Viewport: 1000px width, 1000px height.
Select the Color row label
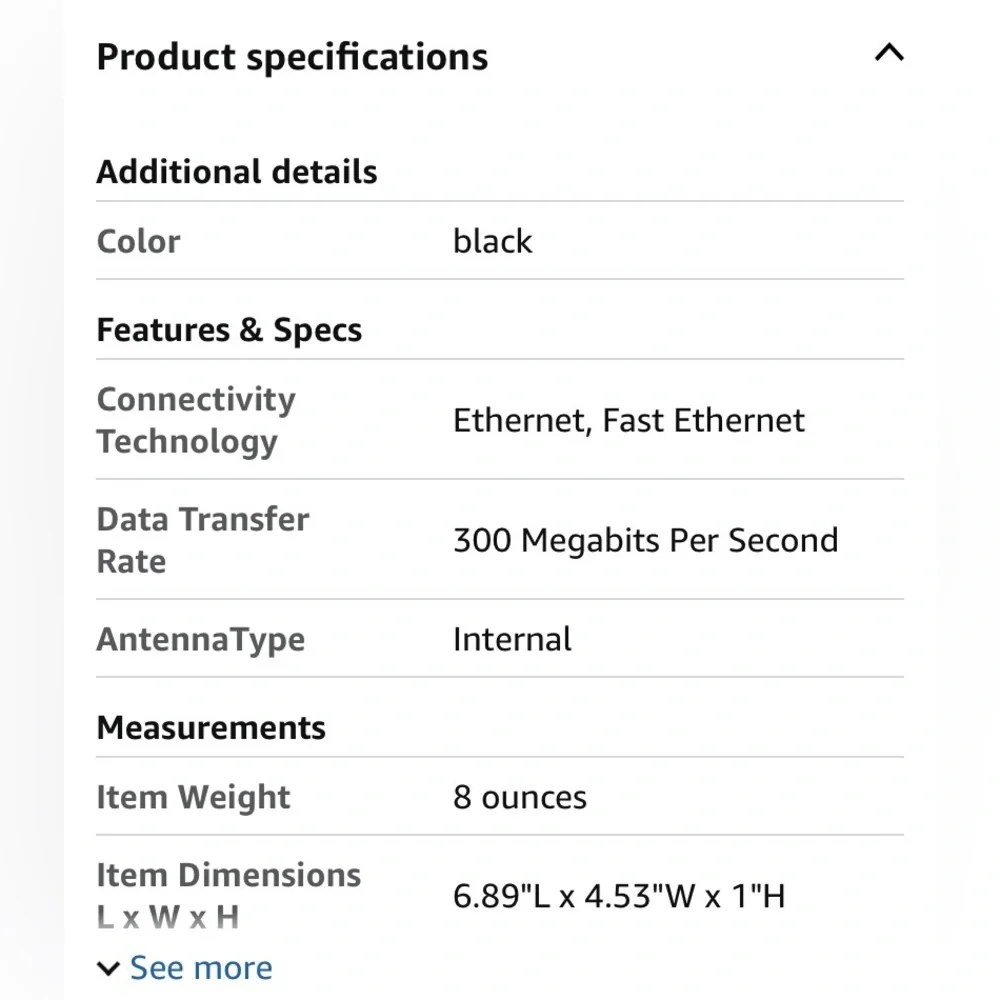(x=138, y=241)
